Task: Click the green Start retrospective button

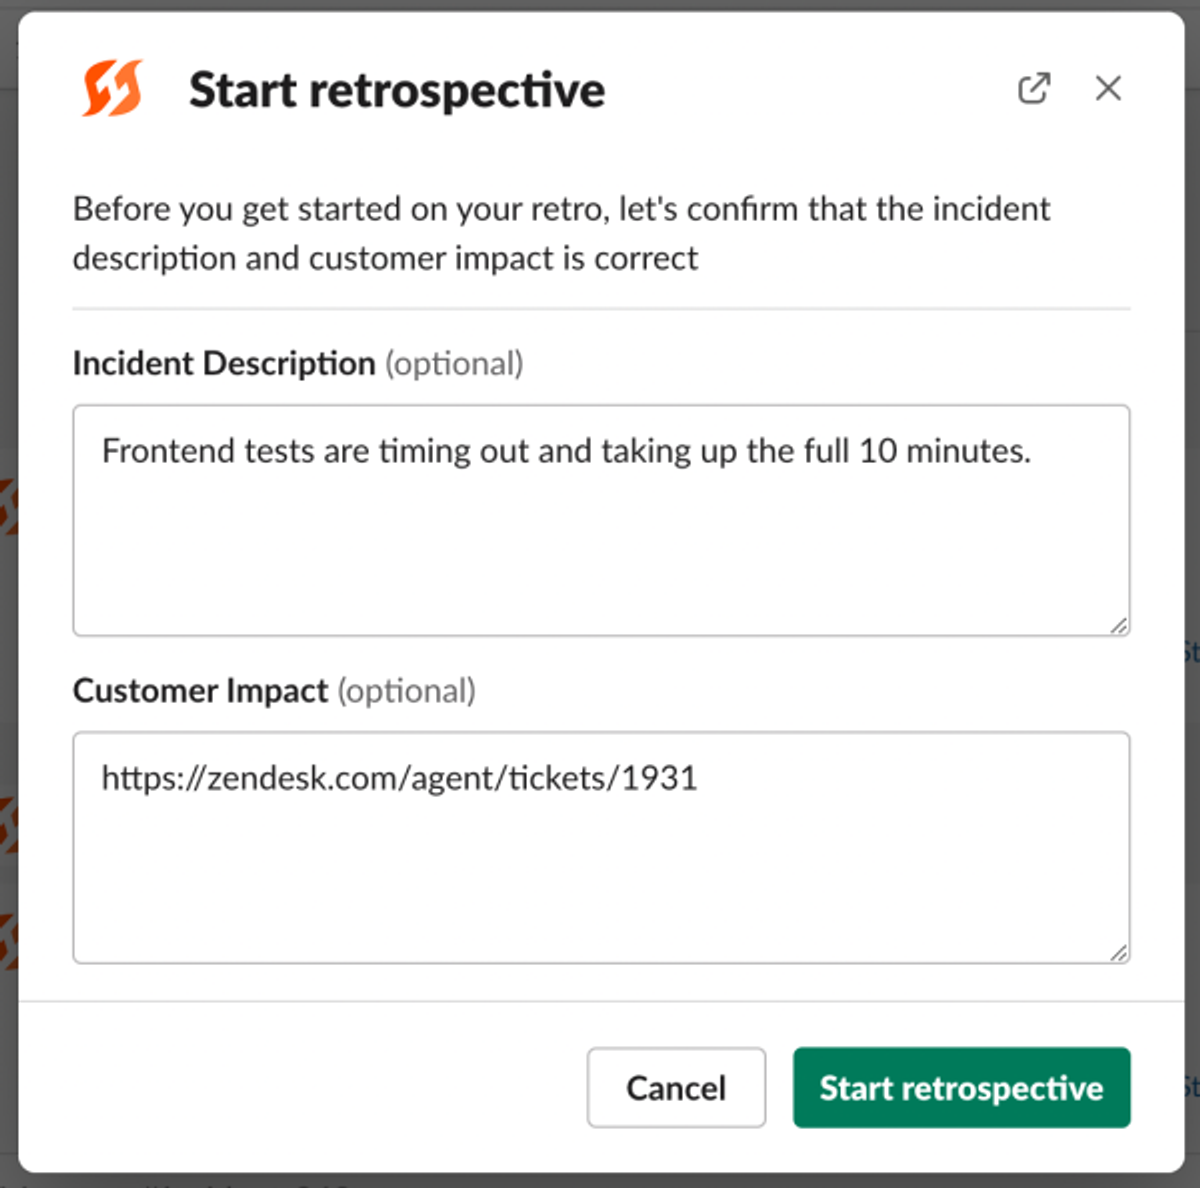Action: pyautogui.click(x=961, y=1087)
